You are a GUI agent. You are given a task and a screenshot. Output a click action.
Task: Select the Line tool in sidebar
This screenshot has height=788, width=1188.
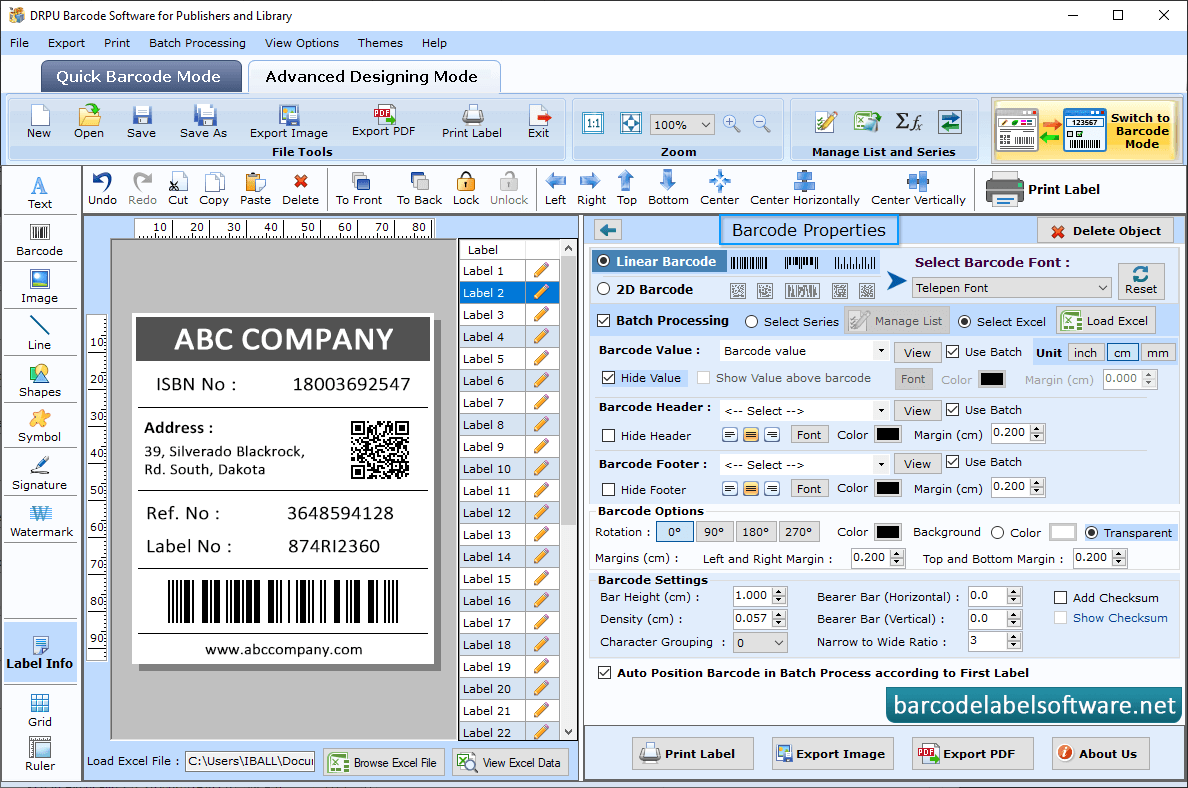[x=39, y=334]
